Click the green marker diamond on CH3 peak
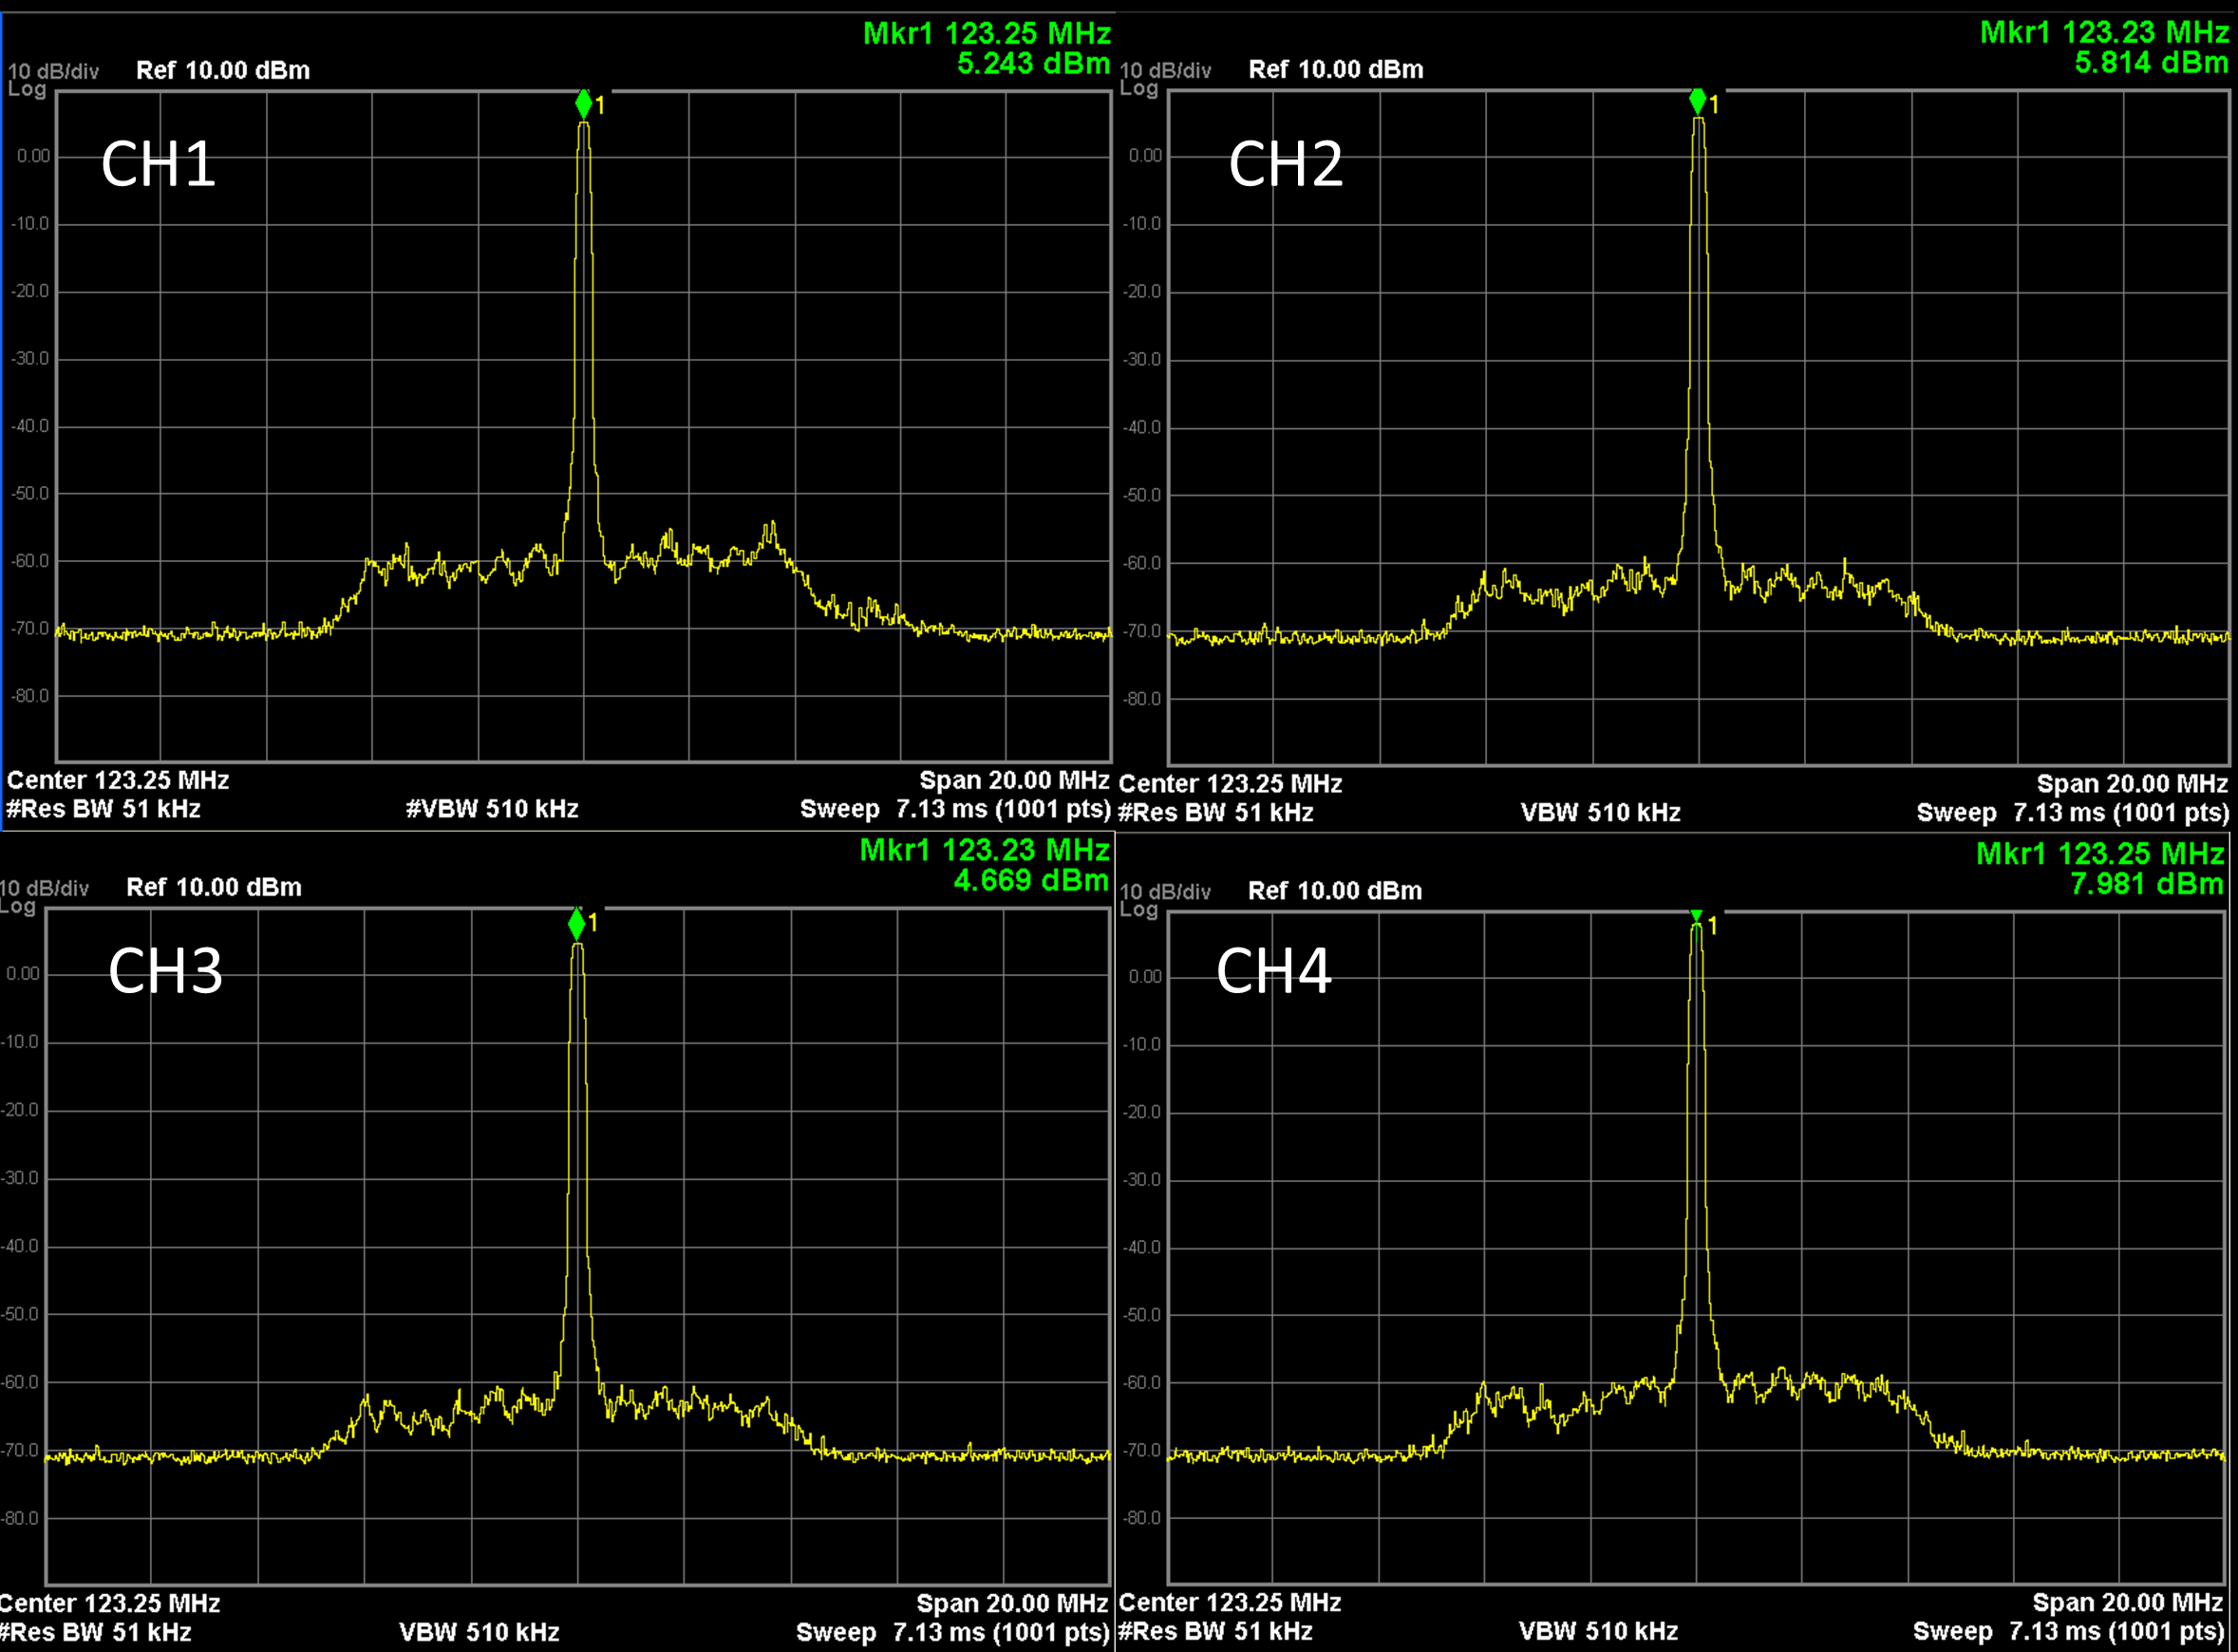The width and height of the screenshot is (2238, 1652). (x=576, y=923)
